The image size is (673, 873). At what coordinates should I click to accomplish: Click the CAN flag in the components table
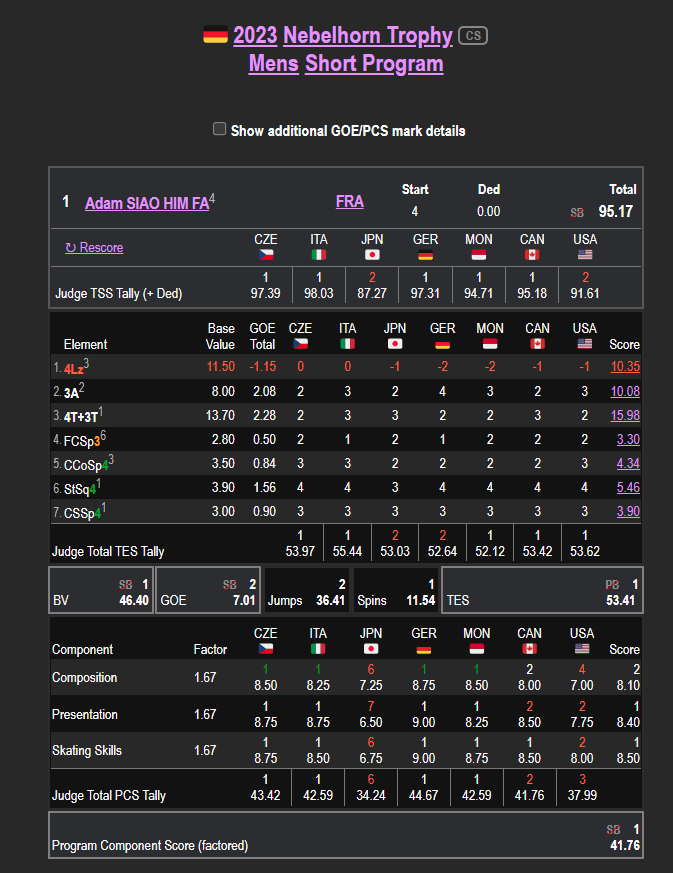[x=530, y=649]
